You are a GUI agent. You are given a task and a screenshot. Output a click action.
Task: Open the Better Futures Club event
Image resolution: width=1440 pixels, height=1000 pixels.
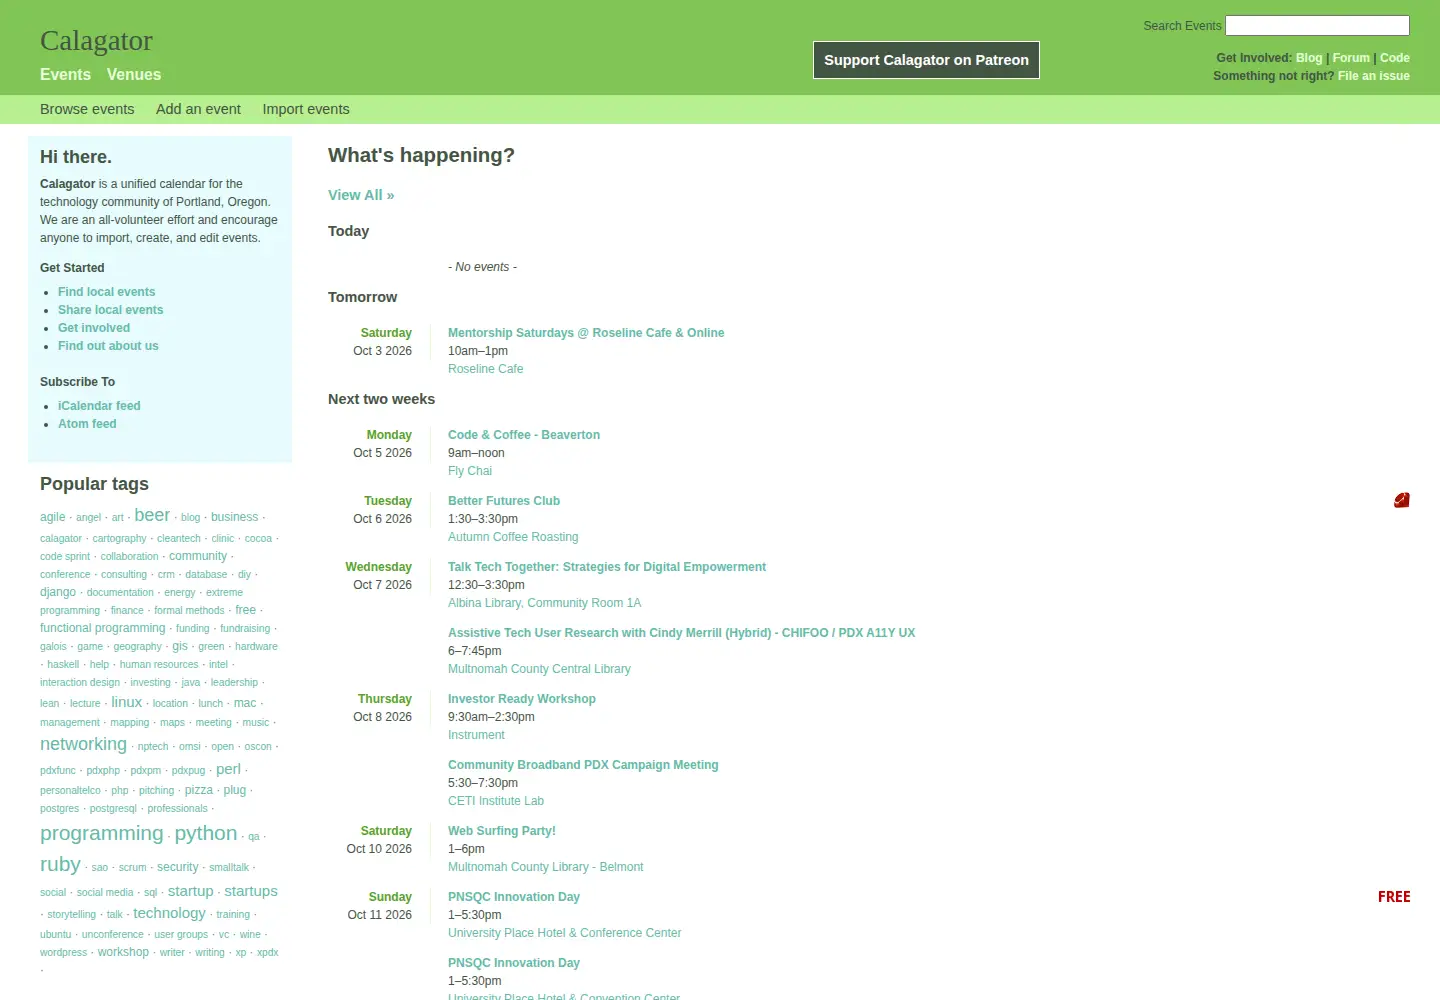click(x=504, y=501)
